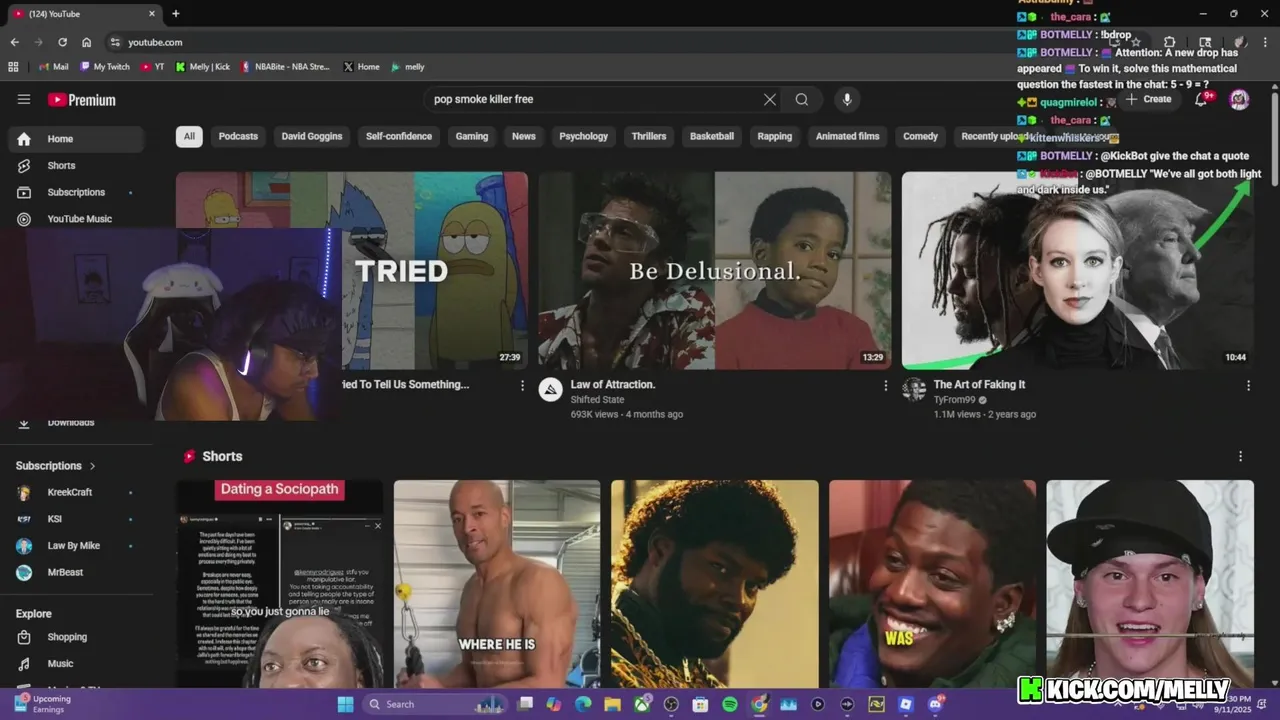Open the Mail bookmark
Screen dimensions: 1280x720
pos(54,67)
